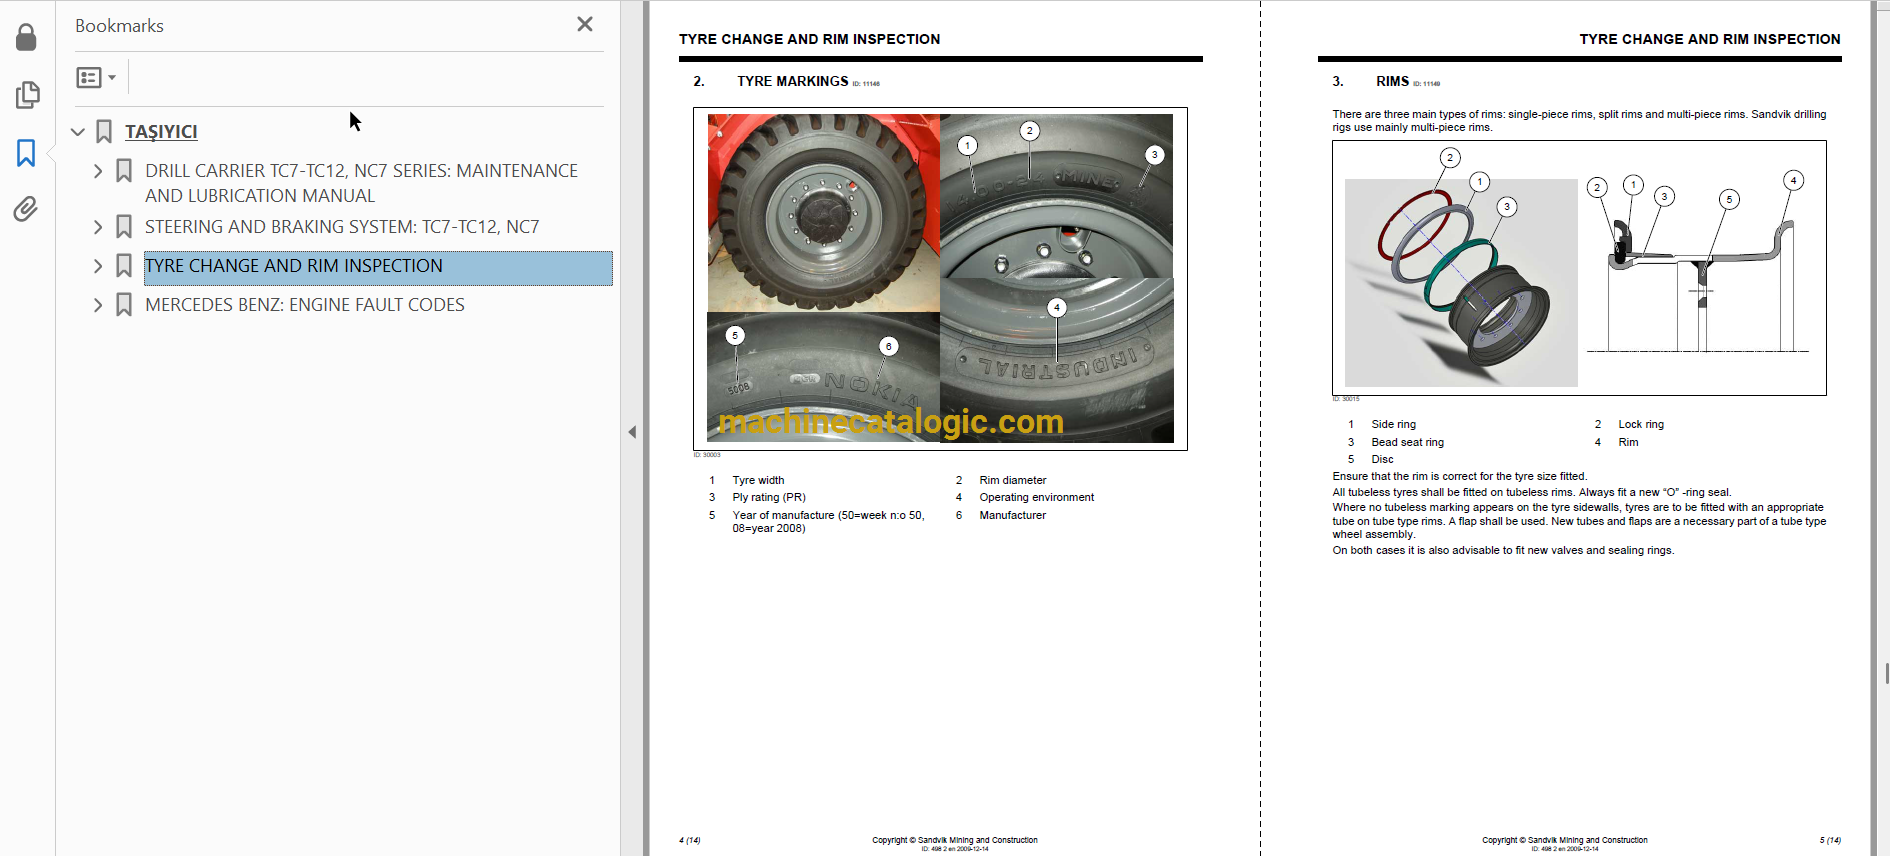
Task: Collapse the navigation pane using divider arrow
Action: tap(632, 432)
